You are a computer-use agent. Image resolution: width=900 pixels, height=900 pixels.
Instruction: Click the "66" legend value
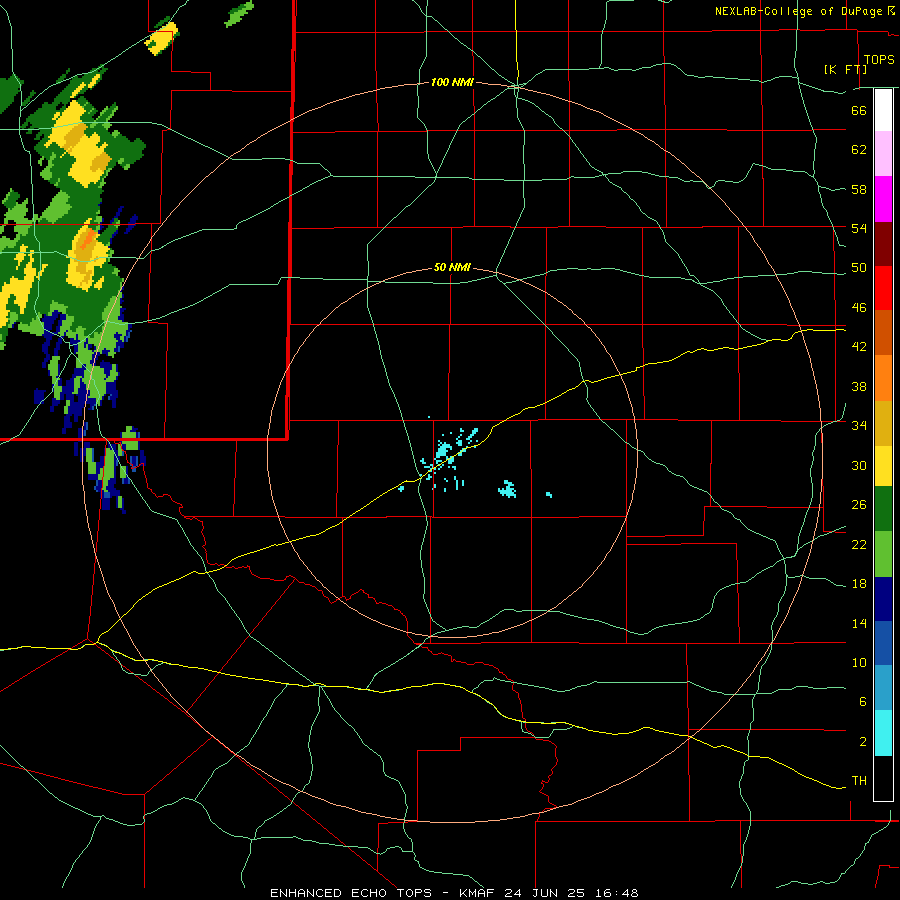859,110
